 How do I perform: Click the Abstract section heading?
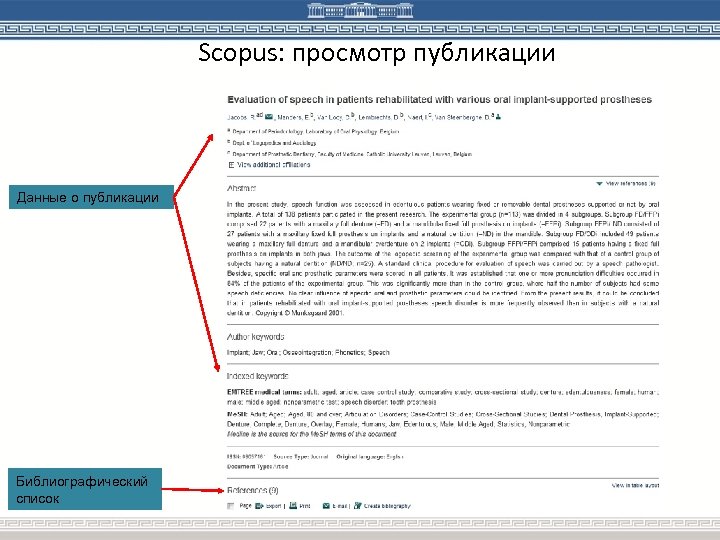pyautogui.click(x=241, y=188)
